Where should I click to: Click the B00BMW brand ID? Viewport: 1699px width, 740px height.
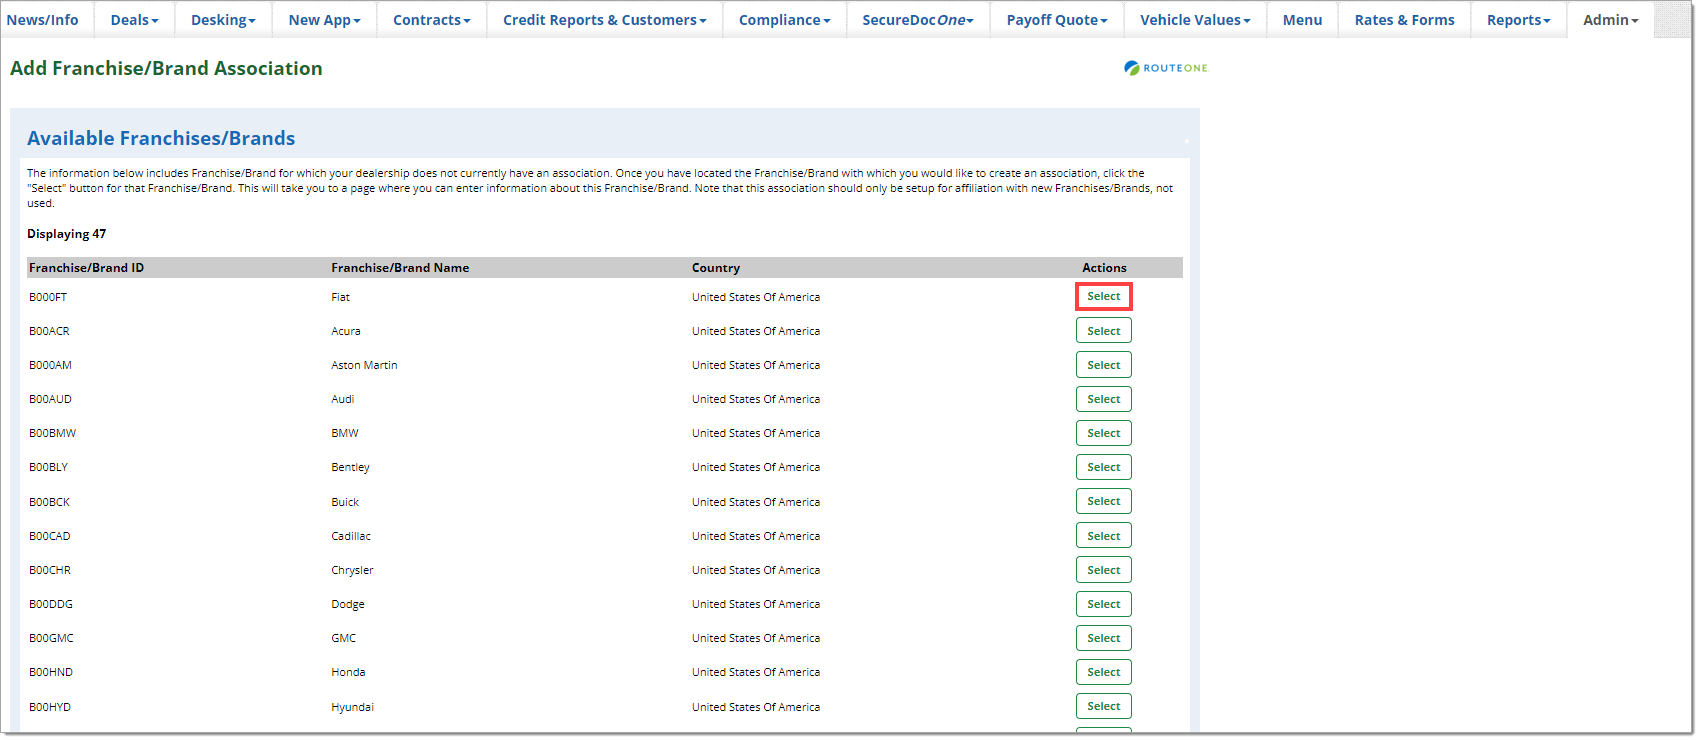click(x=52, y=433)
